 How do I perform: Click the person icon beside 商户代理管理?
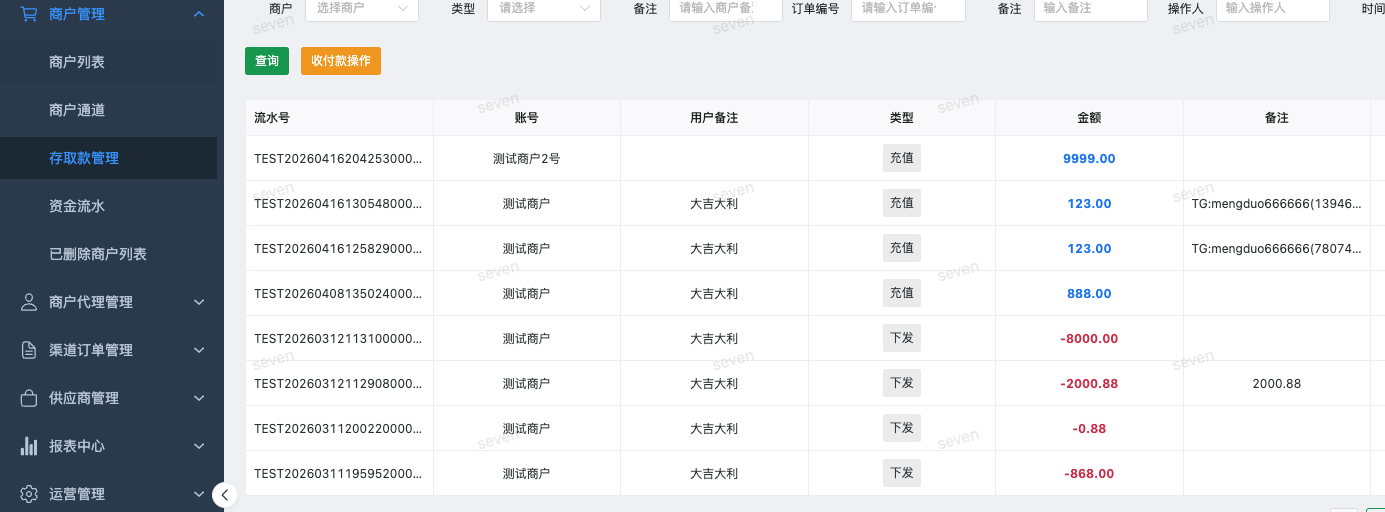tap(29, 302)
